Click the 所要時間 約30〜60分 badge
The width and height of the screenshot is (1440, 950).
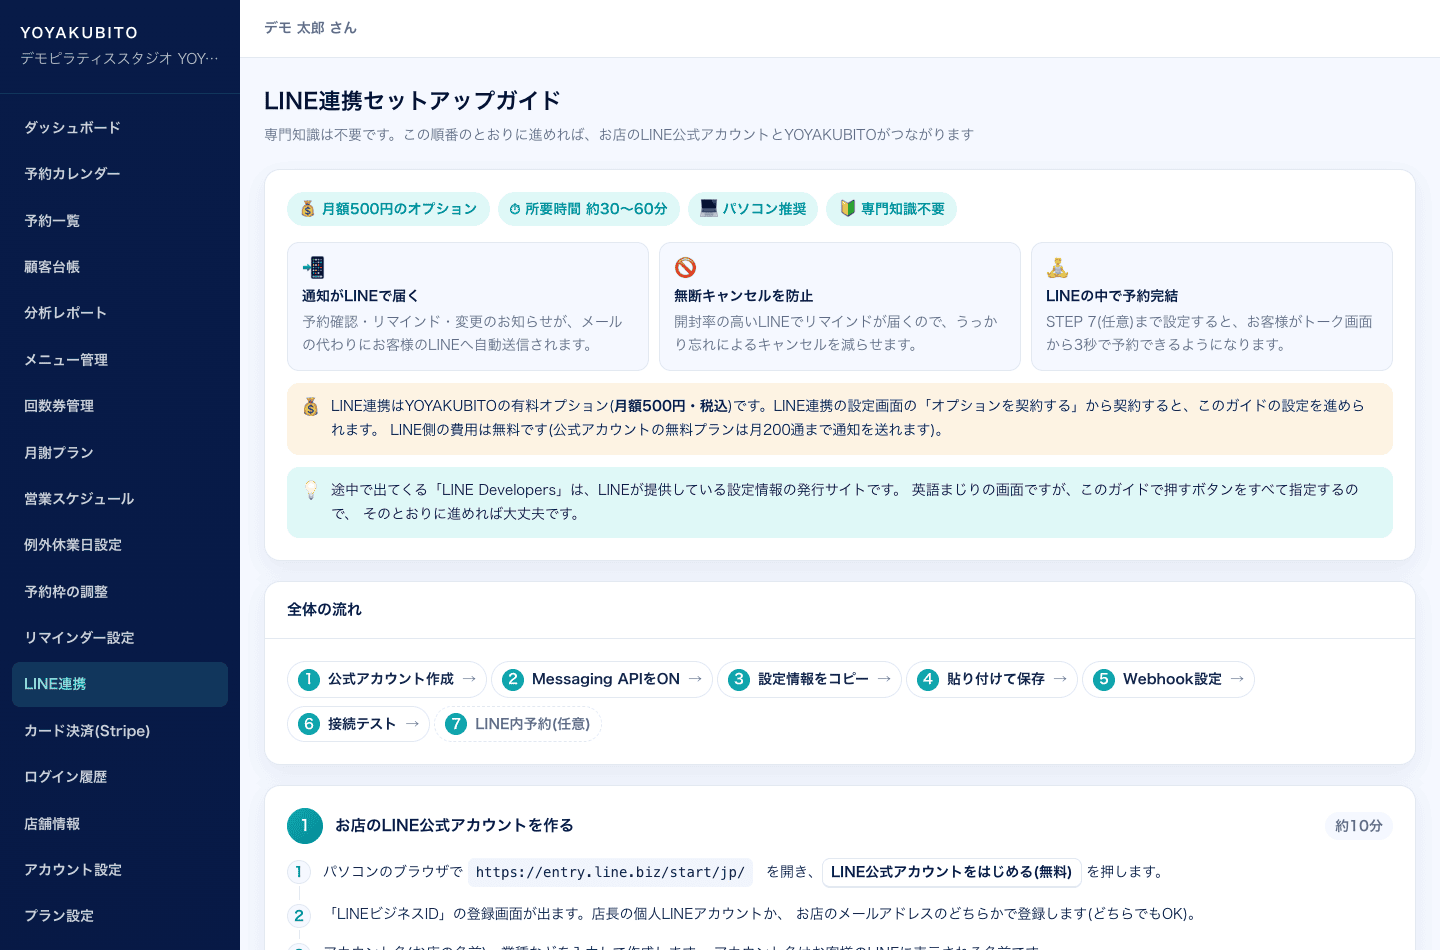pyautogui.click(x=589, y=209)
